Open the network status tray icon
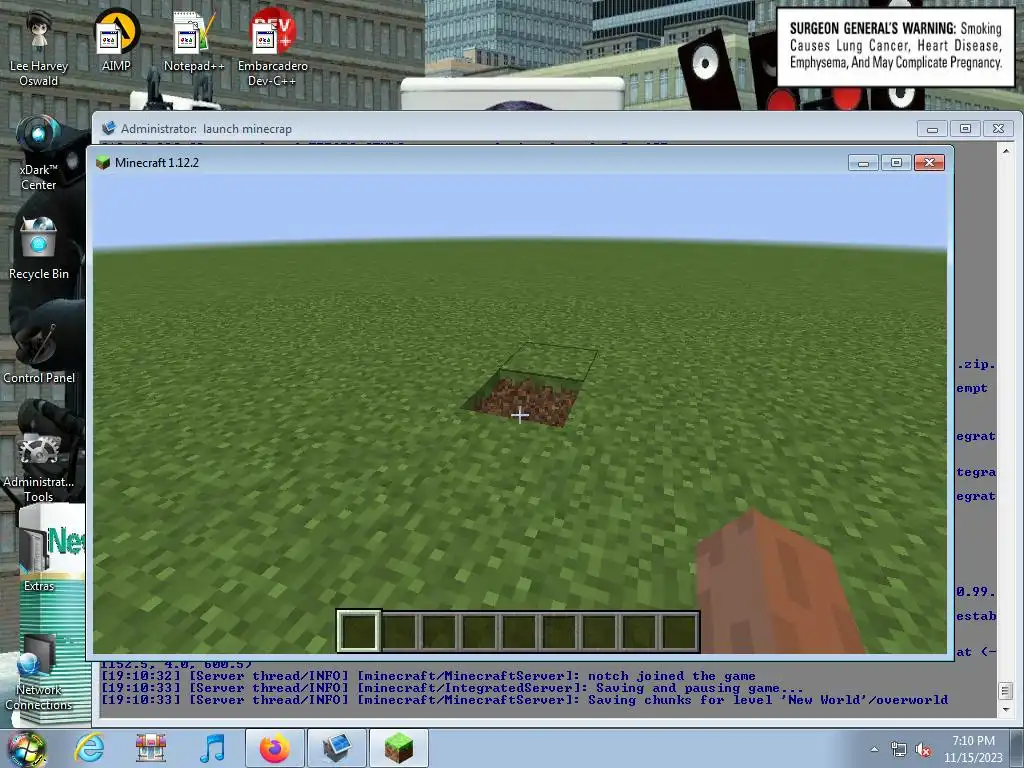This screenshot has height=768, width=1024. [899, 750]
